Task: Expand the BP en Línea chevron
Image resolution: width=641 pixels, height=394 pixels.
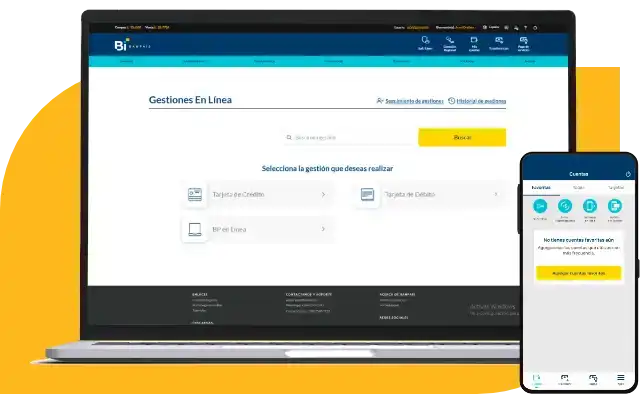Action: coord(323,229)
